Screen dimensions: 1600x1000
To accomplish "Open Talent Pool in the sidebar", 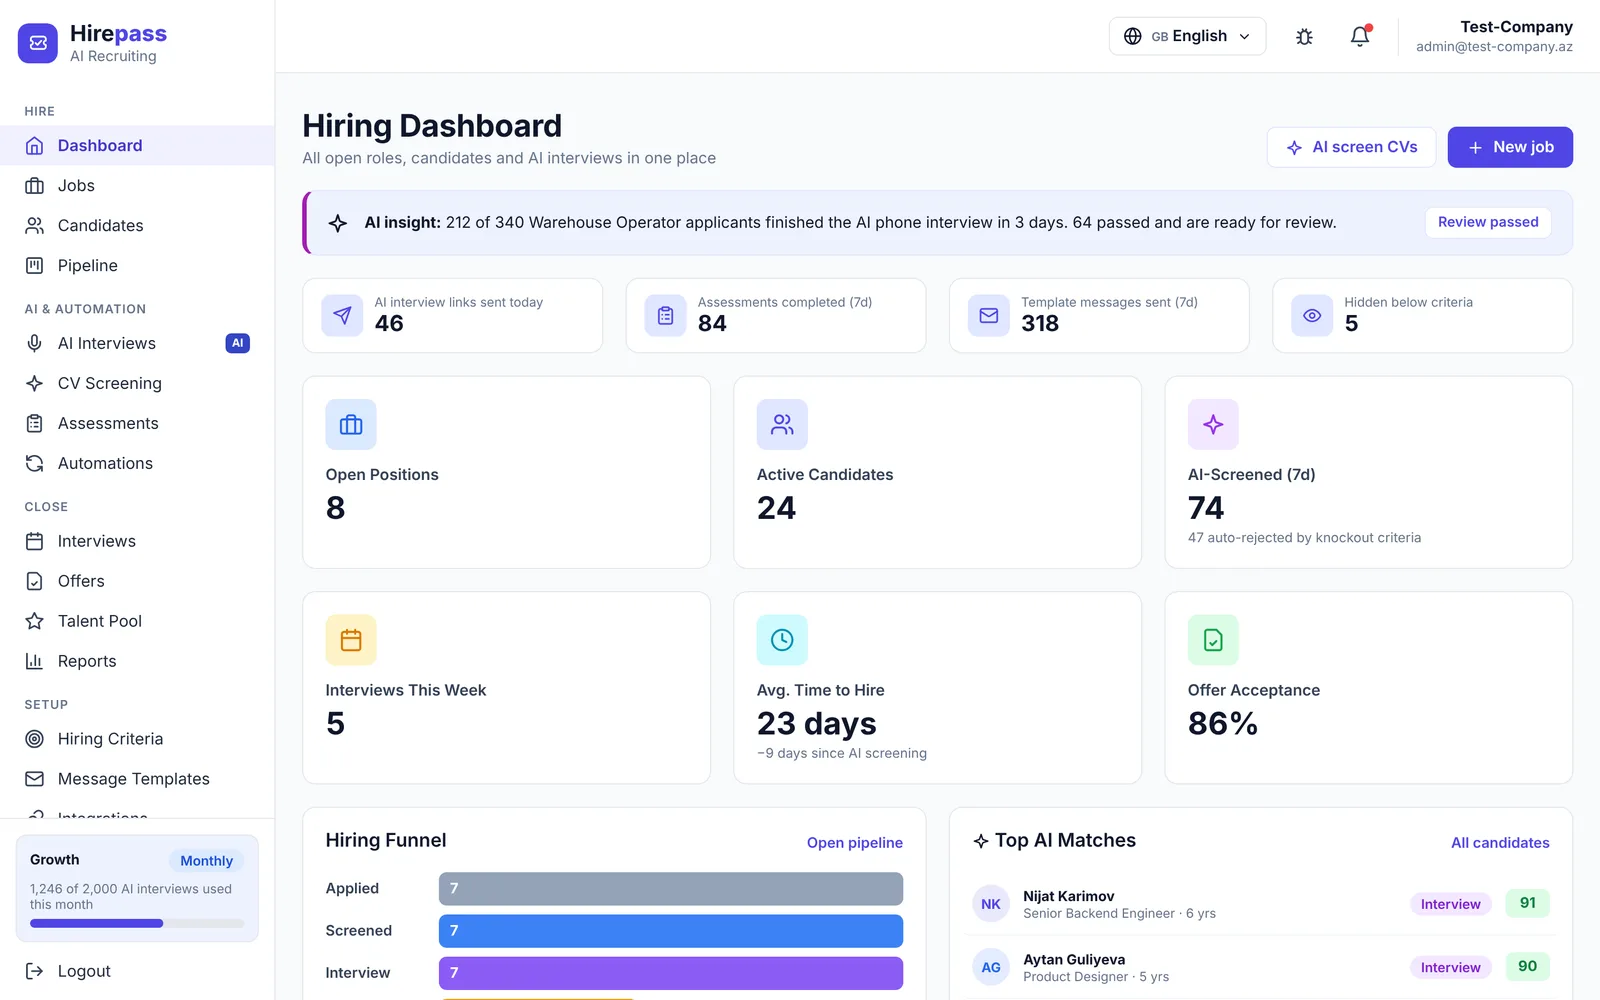I will point(137,622).
